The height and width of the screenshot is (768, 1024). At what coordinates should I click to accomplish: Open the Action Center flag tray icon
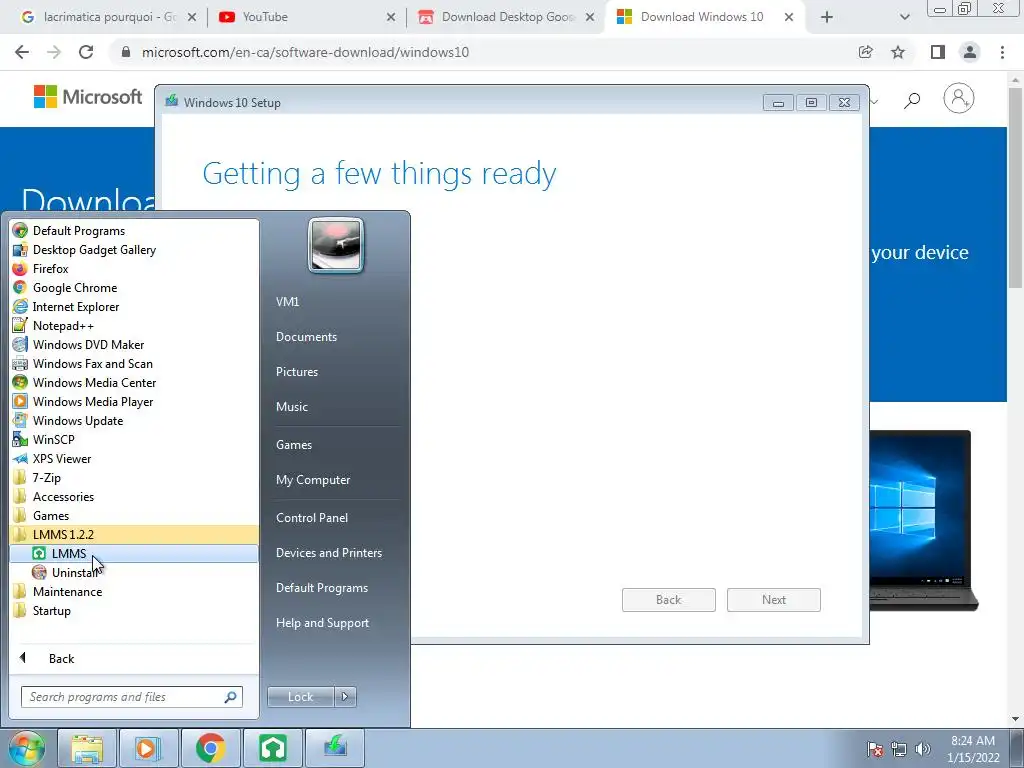(x=875, y=749)
